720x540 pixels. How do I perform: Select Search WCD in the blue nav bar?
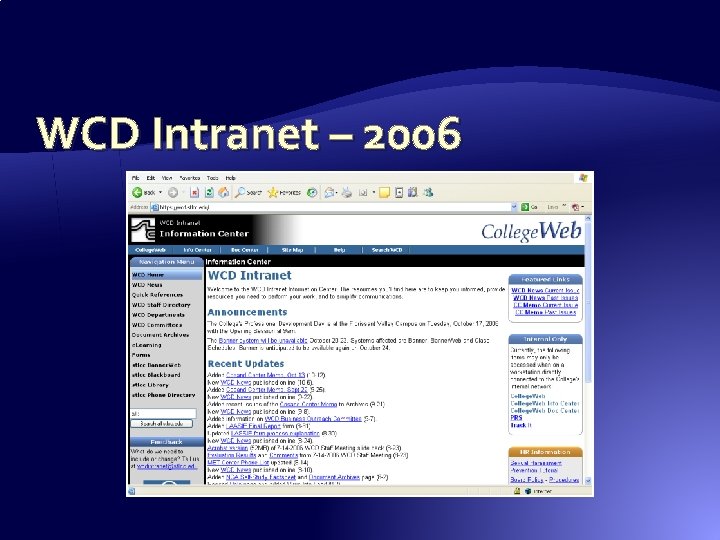(387, 250)
